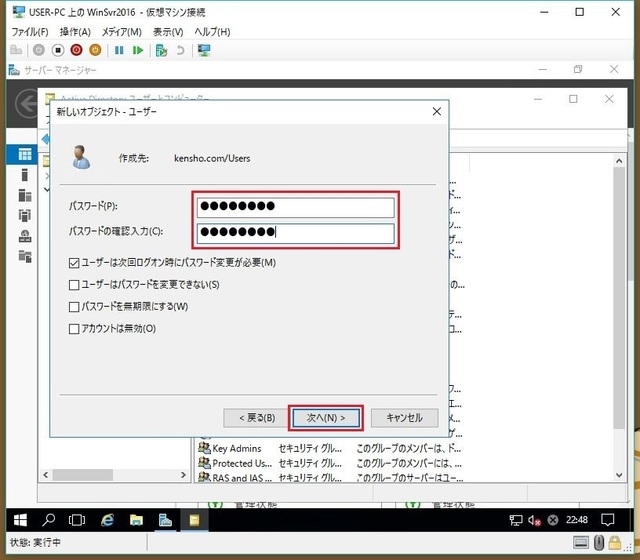640x560 pixels.
Task: Open the Windows Start menu
Action: point(17,520)
